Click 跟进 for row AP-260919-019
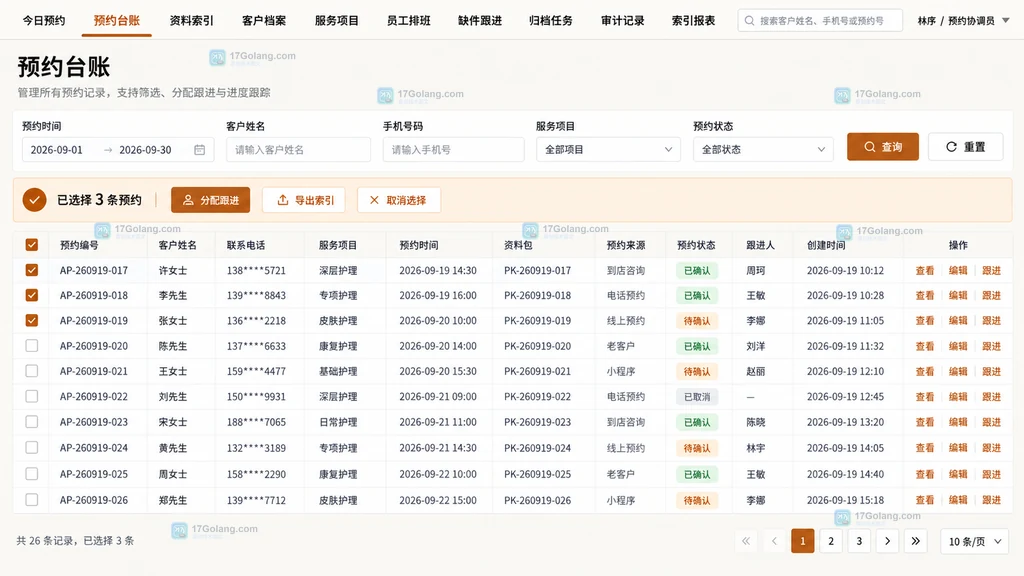 click(991, 321)
